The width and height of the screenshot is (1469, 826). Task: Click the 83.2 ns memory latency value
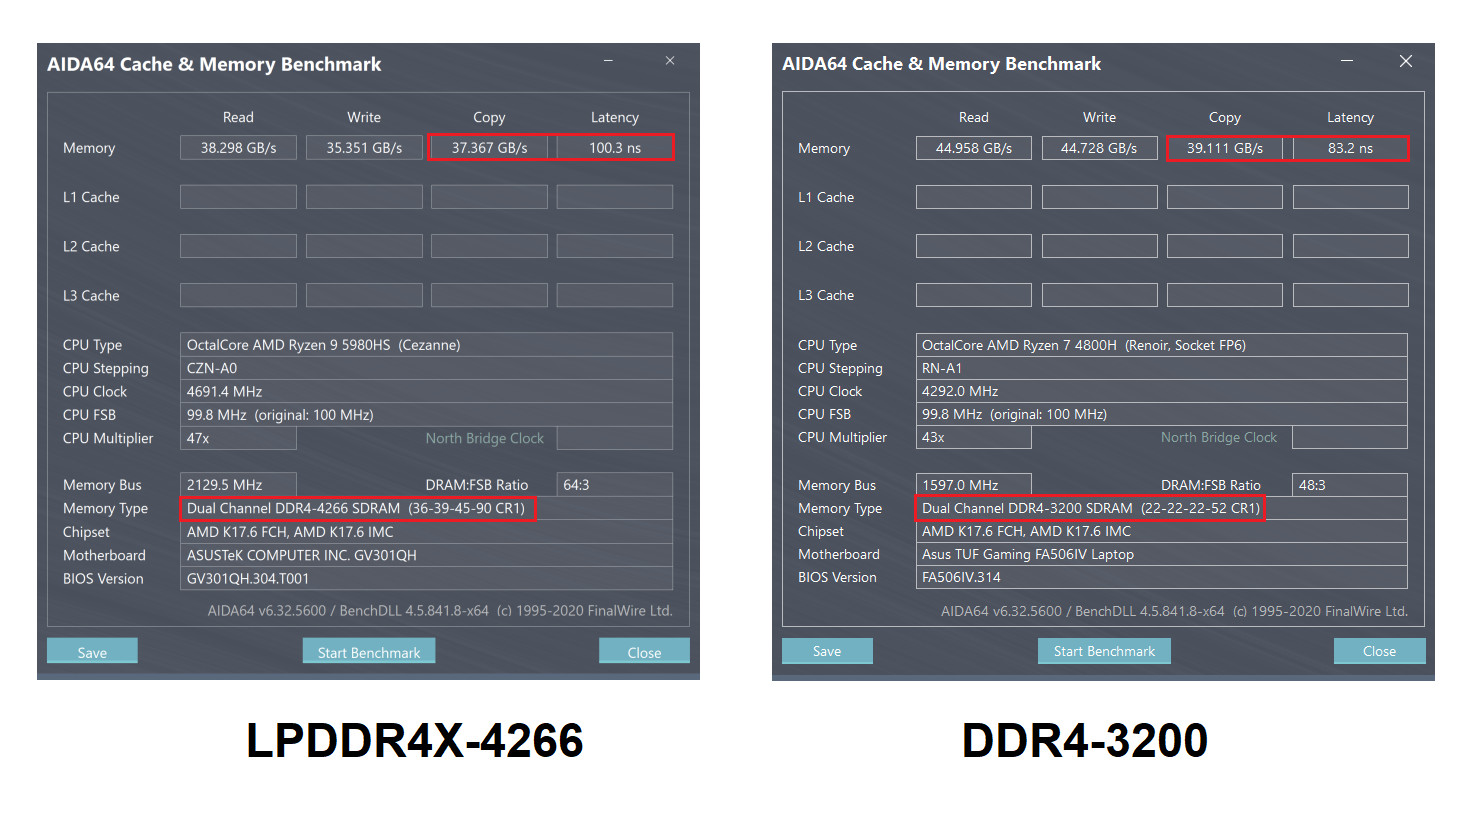pyautogui.click(x=1350, y=148)
